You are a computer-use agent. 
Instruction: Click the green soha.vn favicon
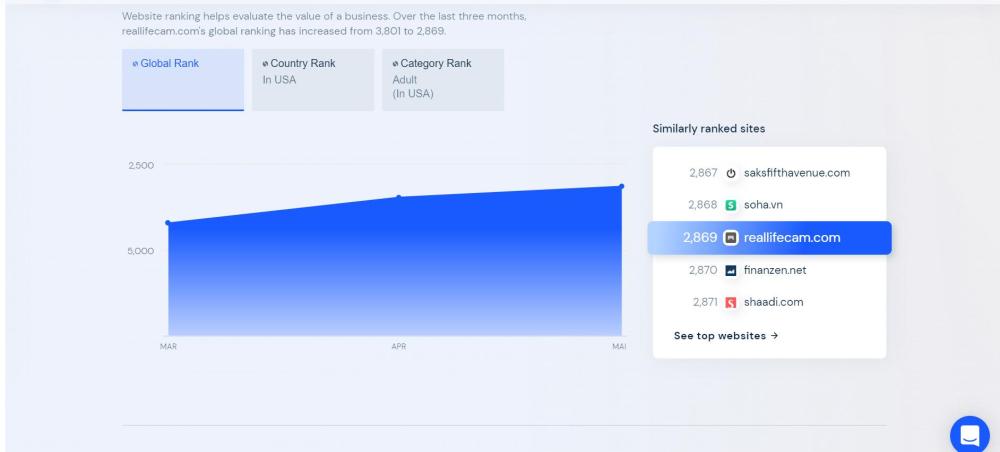click(x=731, y=205)
